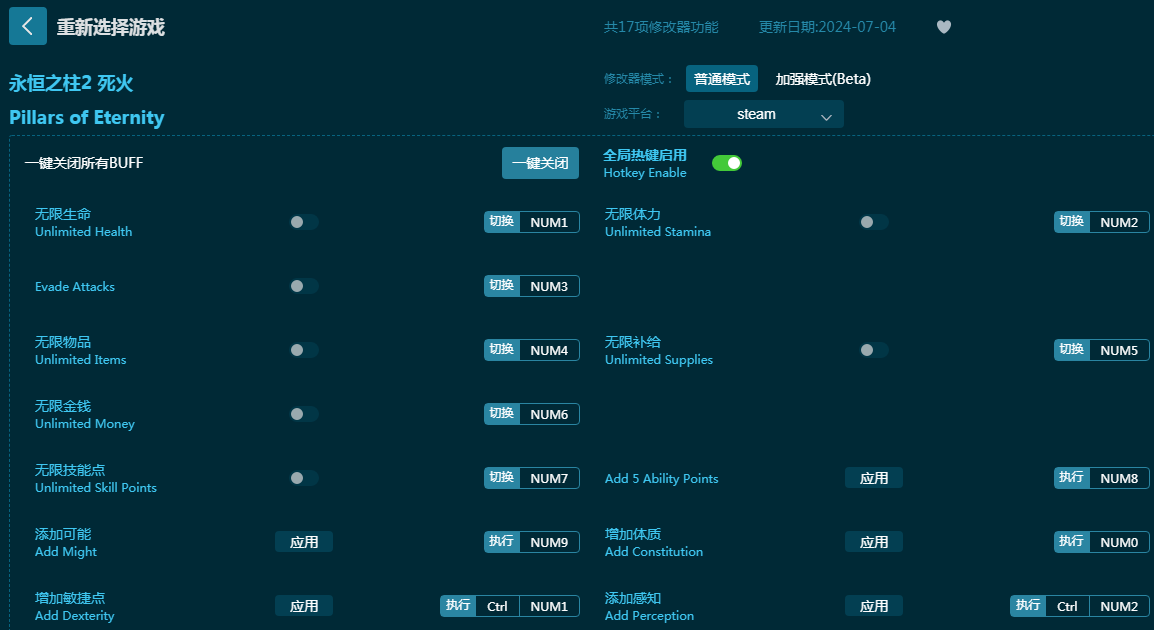Click 切换 hotkey button for Unlimited Skill Points
Viewport: 1154px width, 630px height.
502,478
